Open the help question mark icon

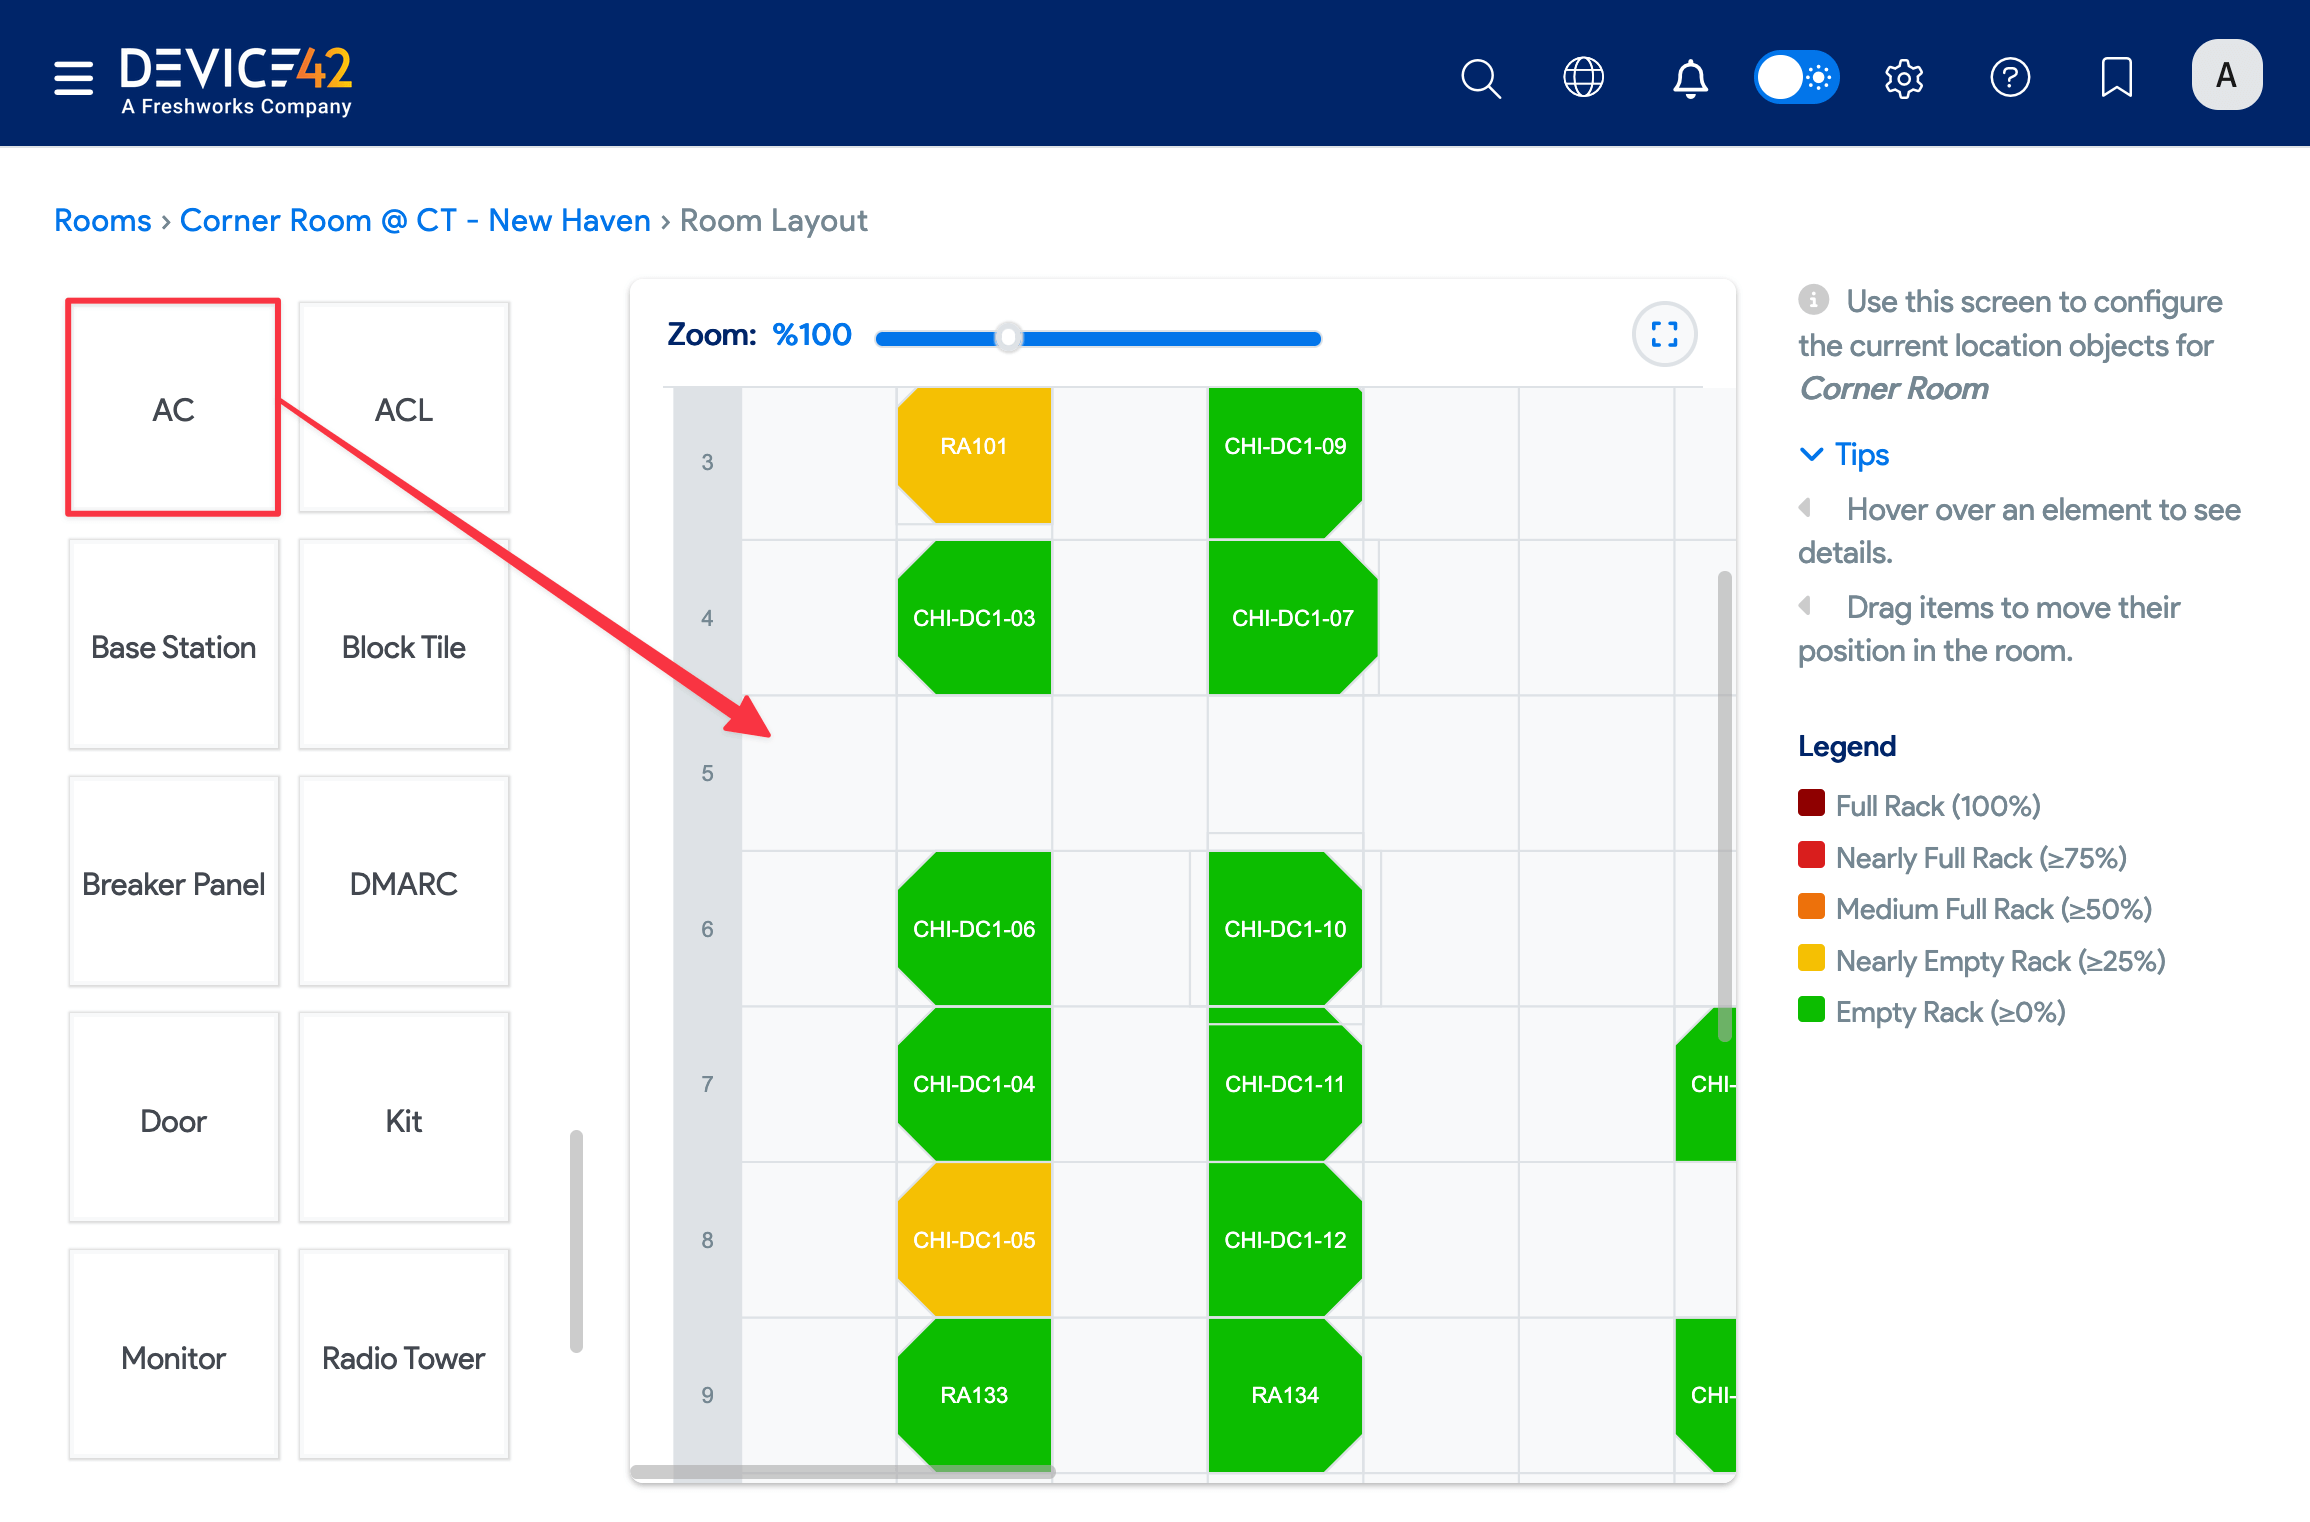2010,78
